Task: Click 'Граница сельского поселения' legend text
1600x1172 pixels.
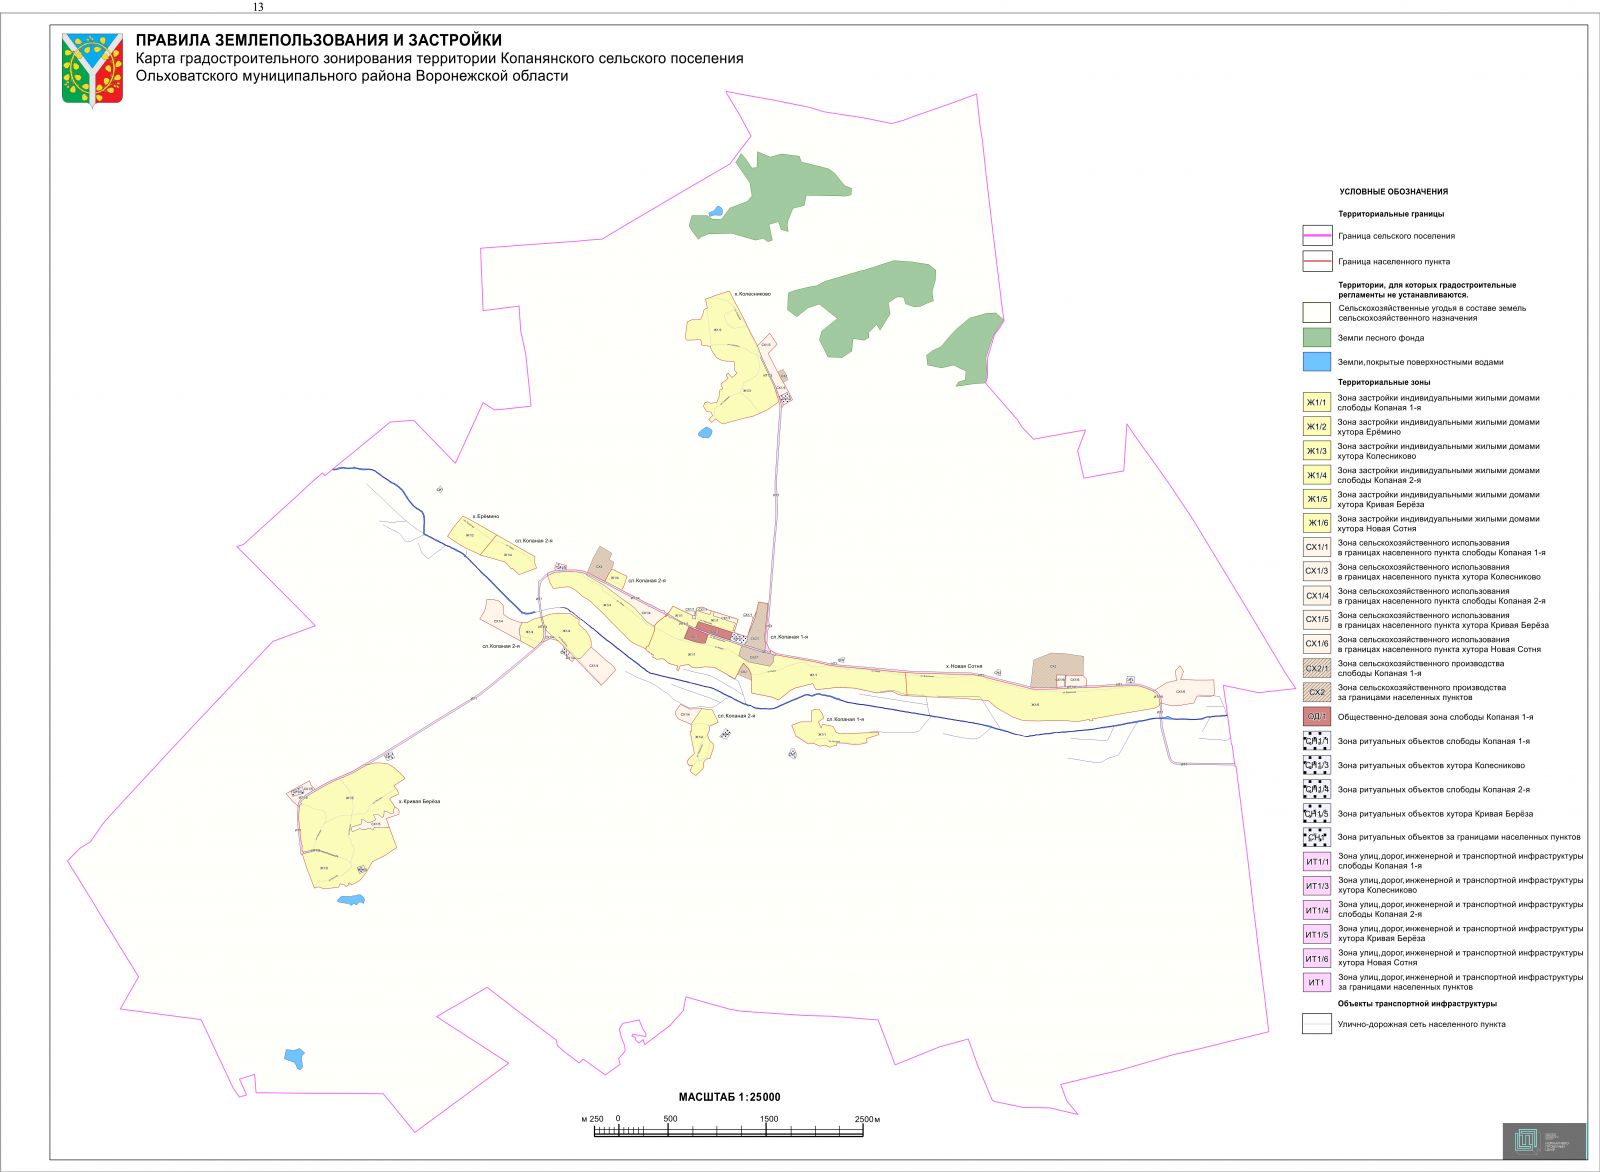Action: 1397,236
